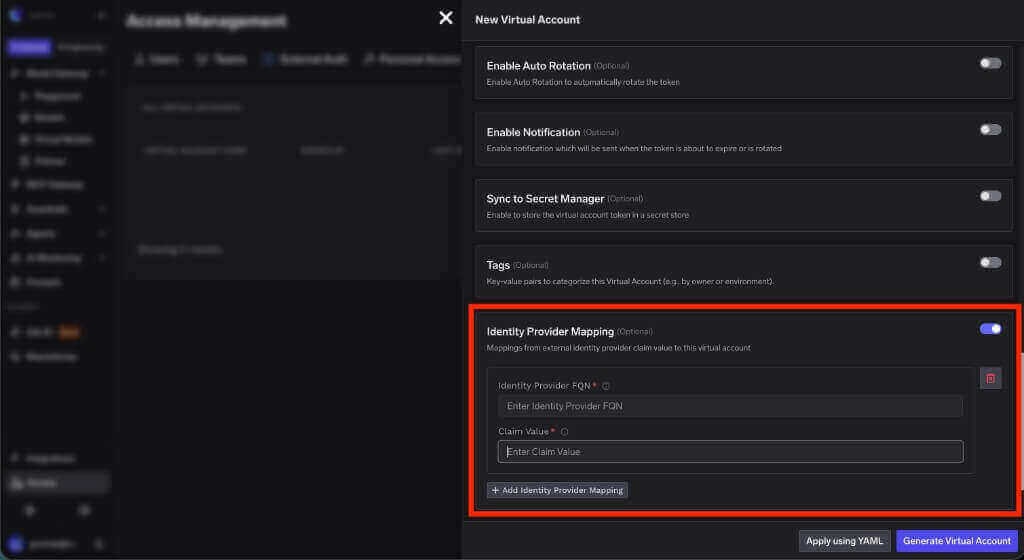1024x560 pixels.
Task: Select the Enable Auto Rotation heading text
Action: point(538,66)
